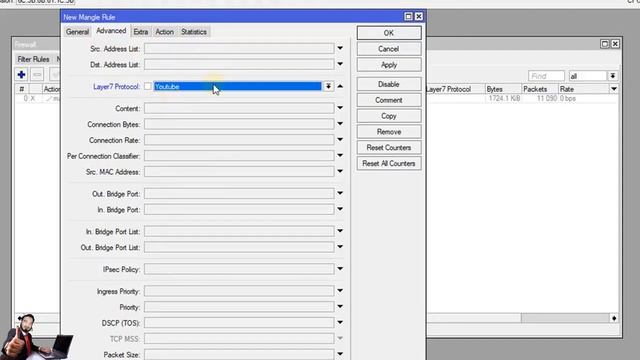Screen dimensions: 640x360
Task: Expand the DSCP (TOS) field
Action: click(x=340, y=322)
